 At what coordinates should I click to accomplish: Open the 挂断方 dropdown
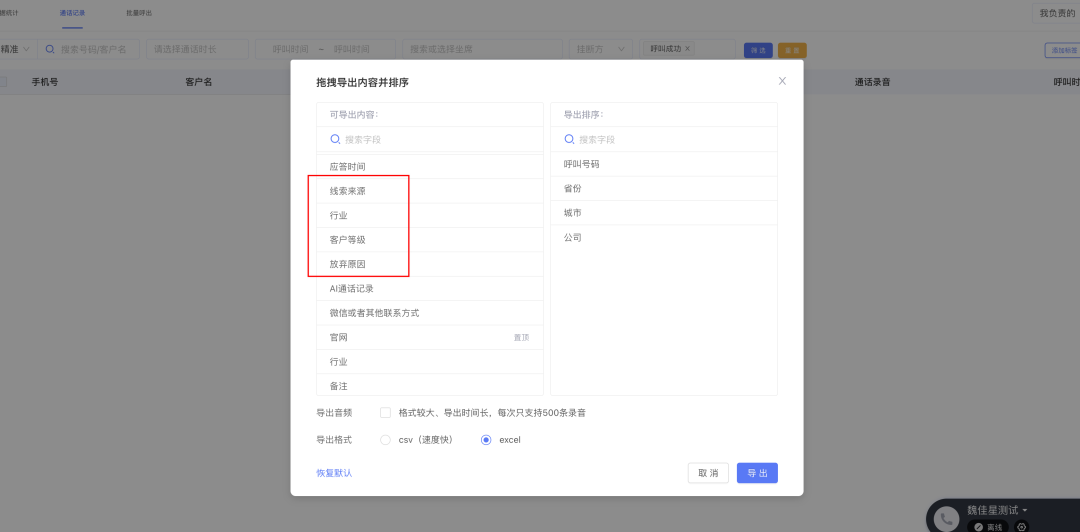tap(601, 49)
